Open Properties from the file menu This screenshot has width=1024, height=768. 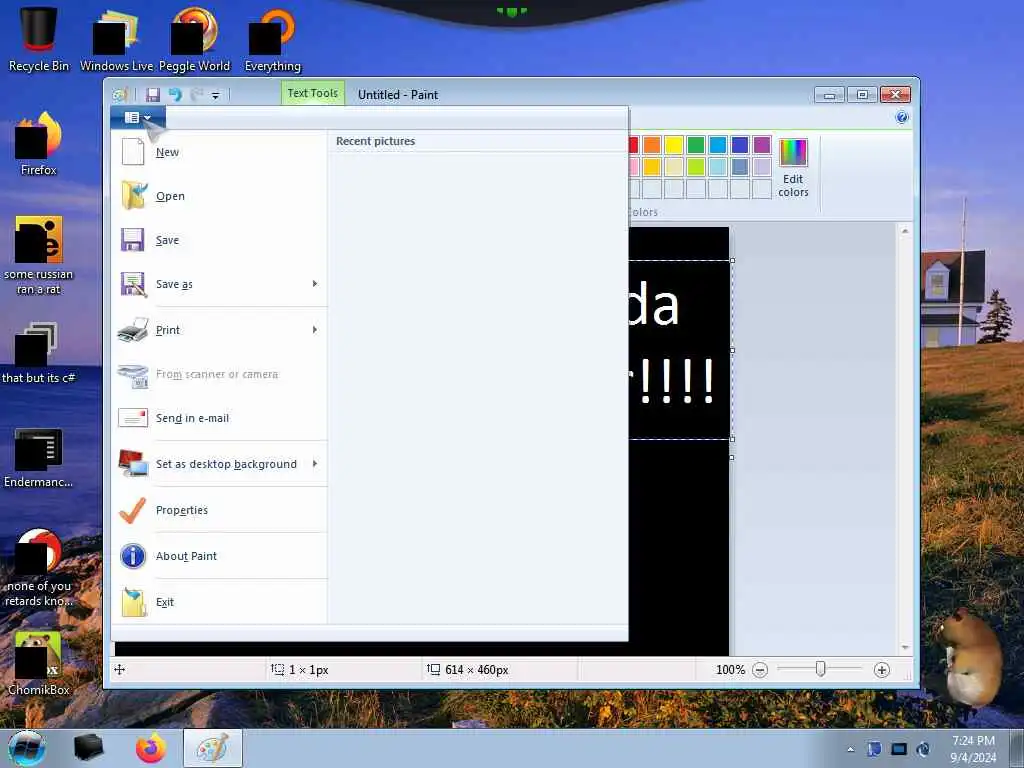[x=219, y=510]
